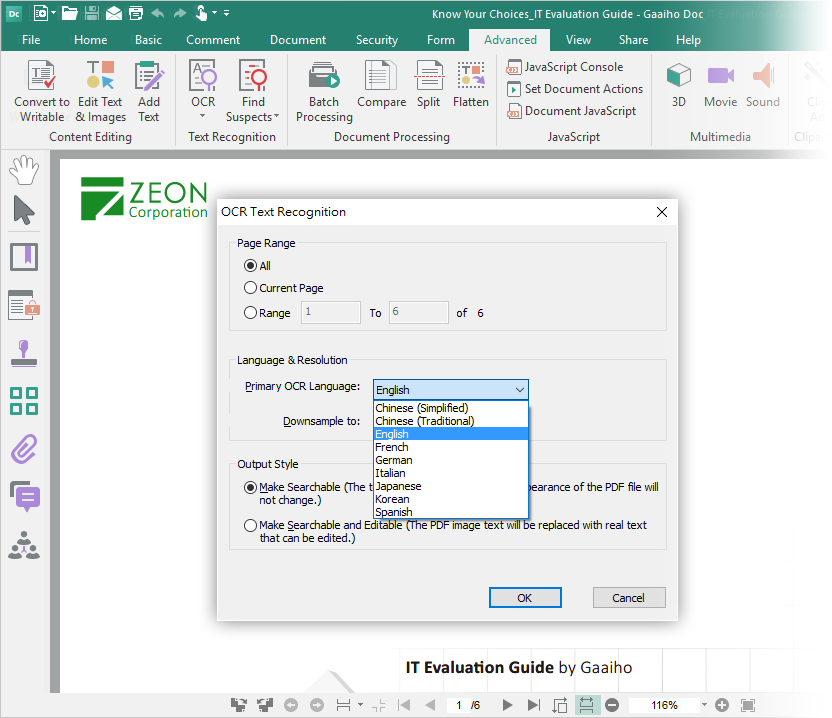Viewport: 832px width, 718px height.
Task: Choose Make Searchable output style
Action: (250, 487)
